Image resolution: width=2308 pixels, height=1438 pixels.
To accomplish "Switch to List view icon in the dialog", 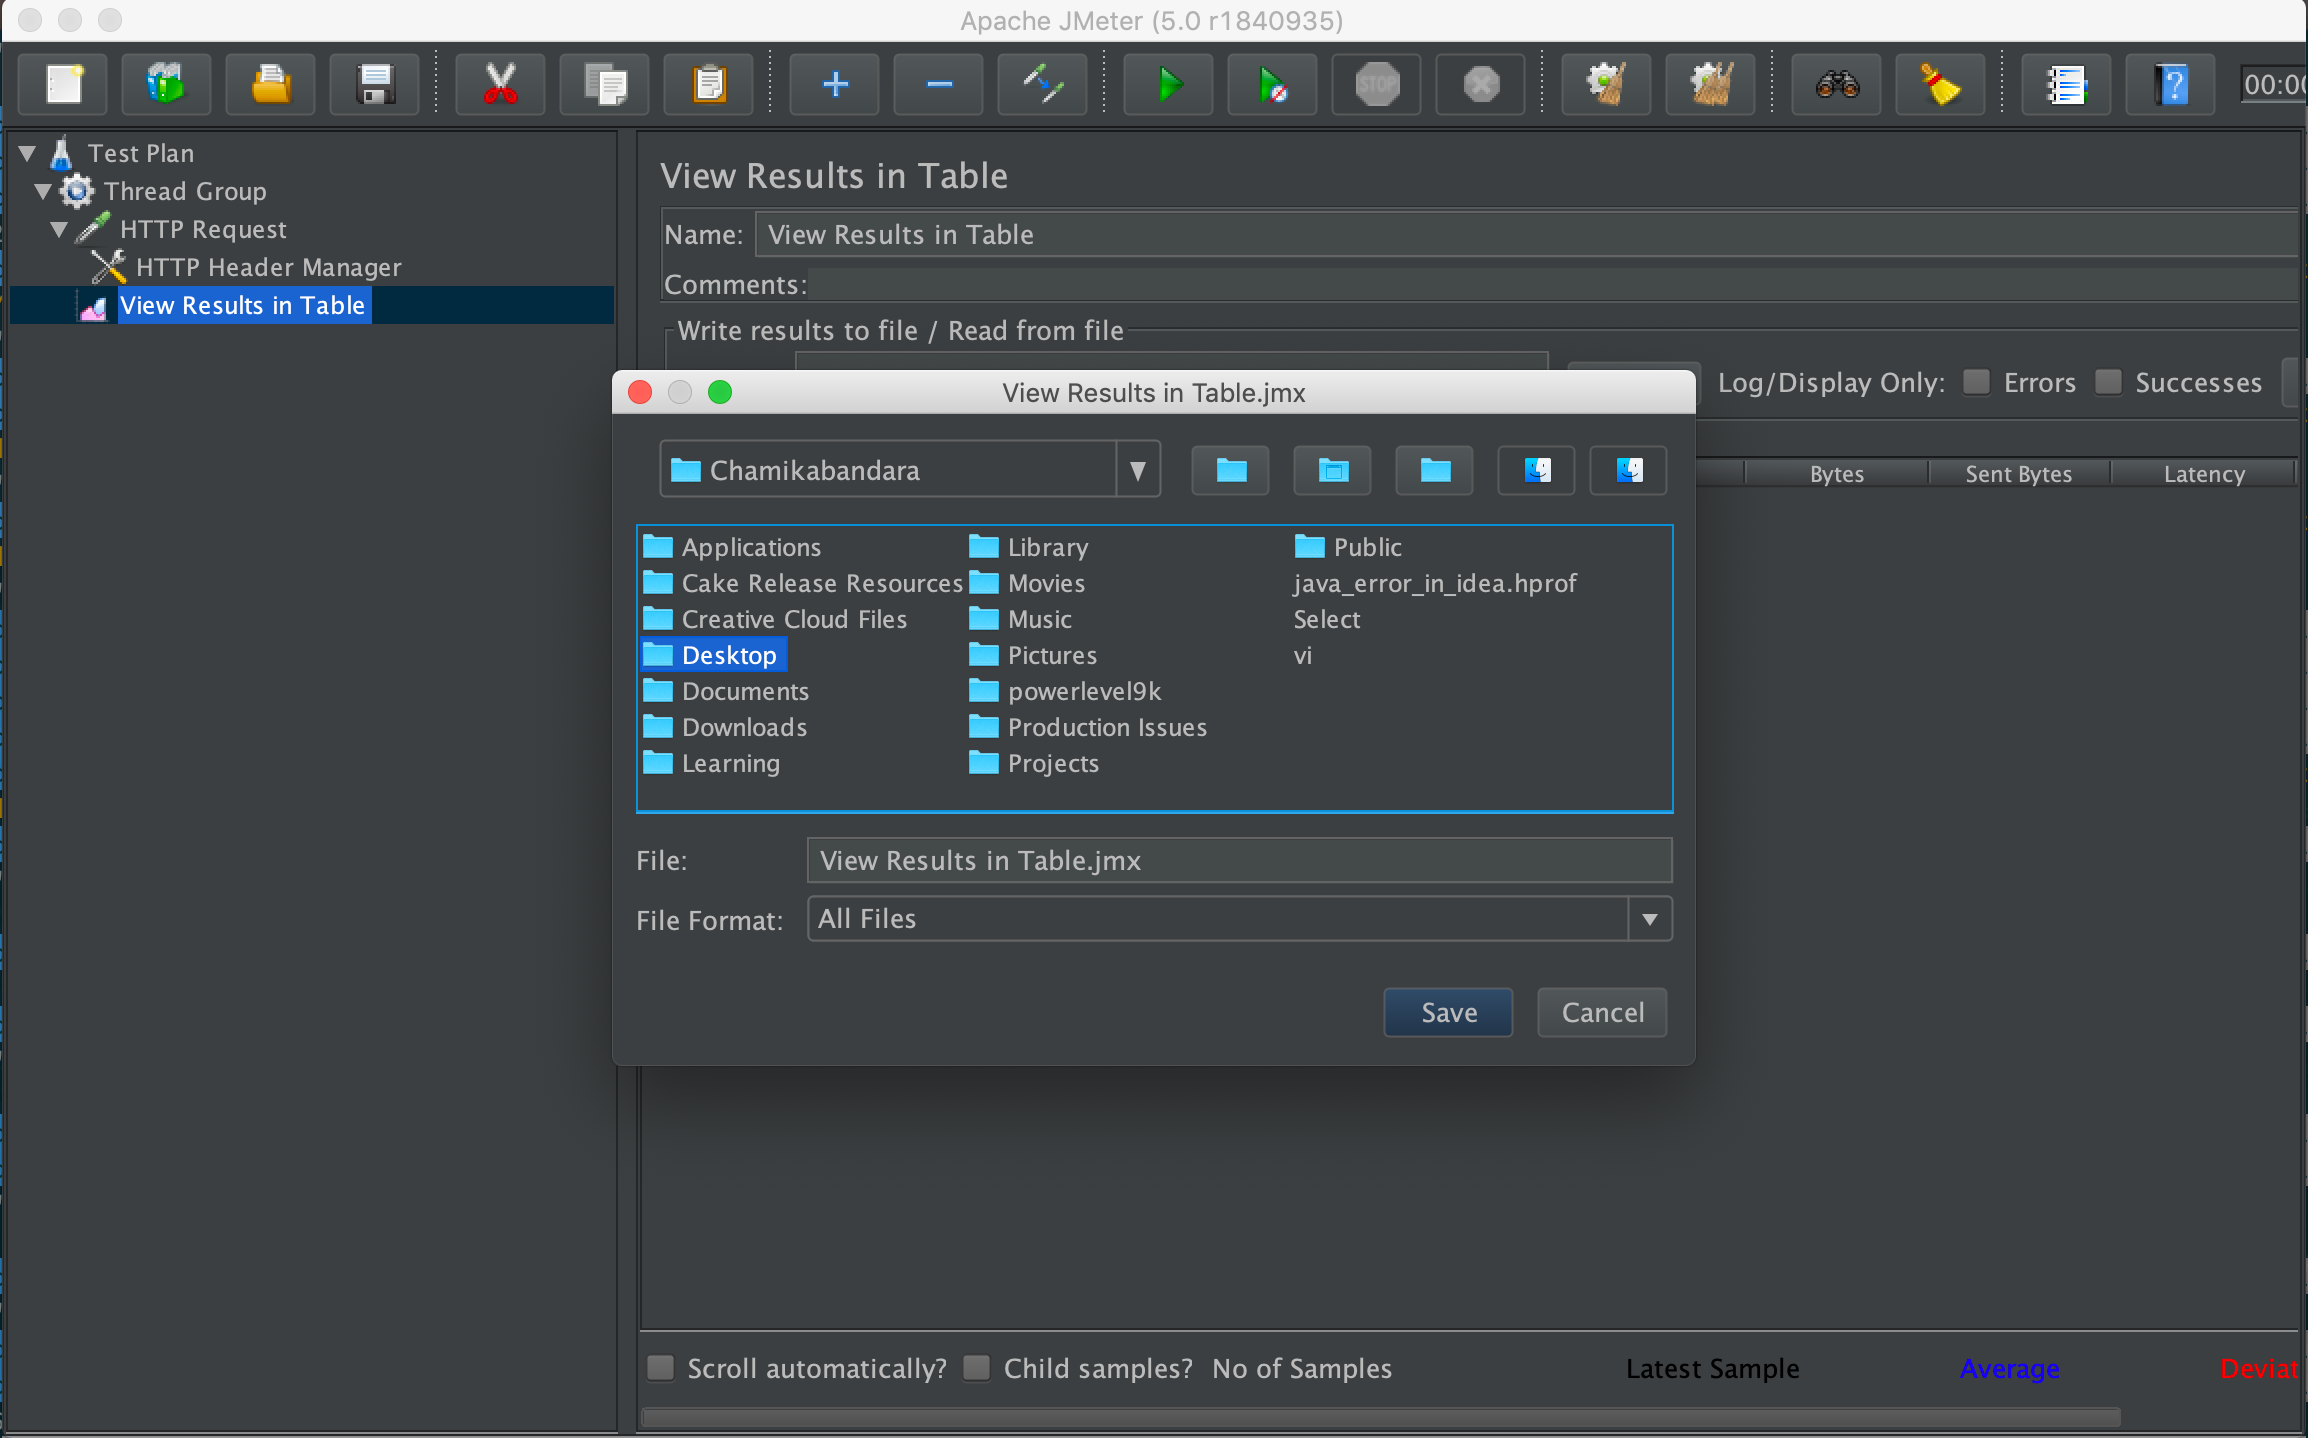I will 1537,470.
